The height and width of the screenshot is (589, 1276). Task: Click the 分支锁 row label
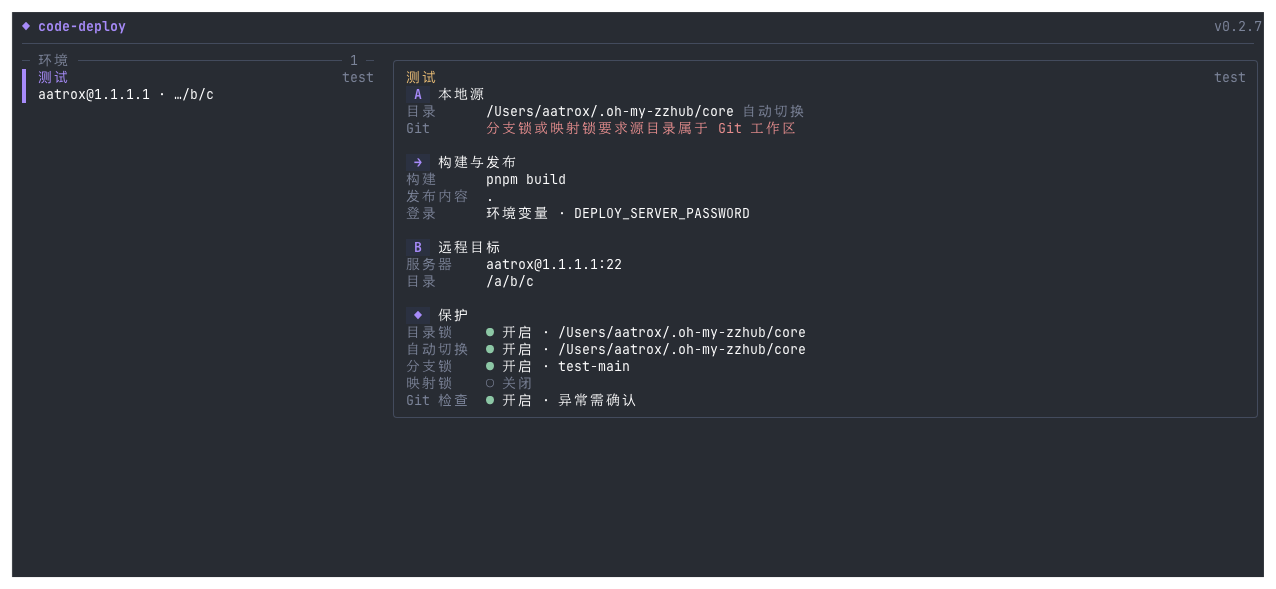pyautogui.click(x=429, y=366)
